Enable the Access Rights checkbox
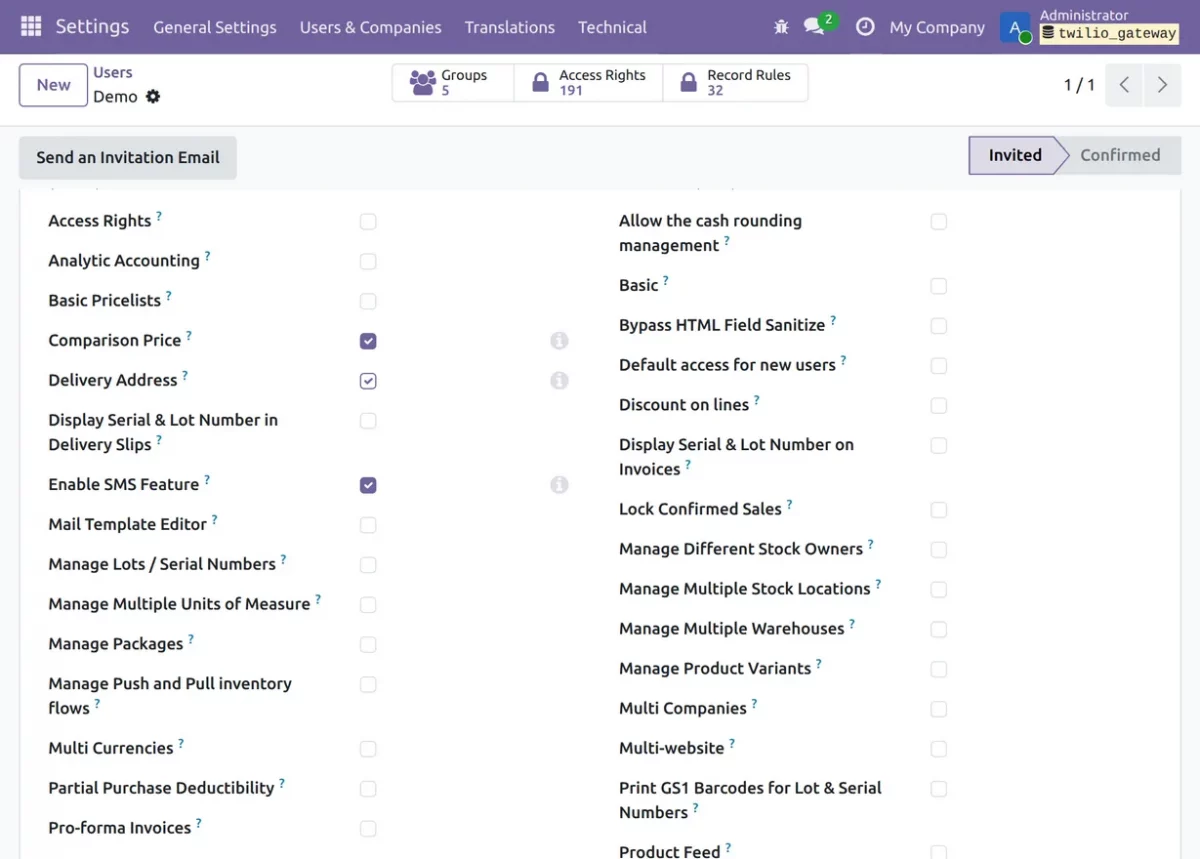 coord(368,221)
